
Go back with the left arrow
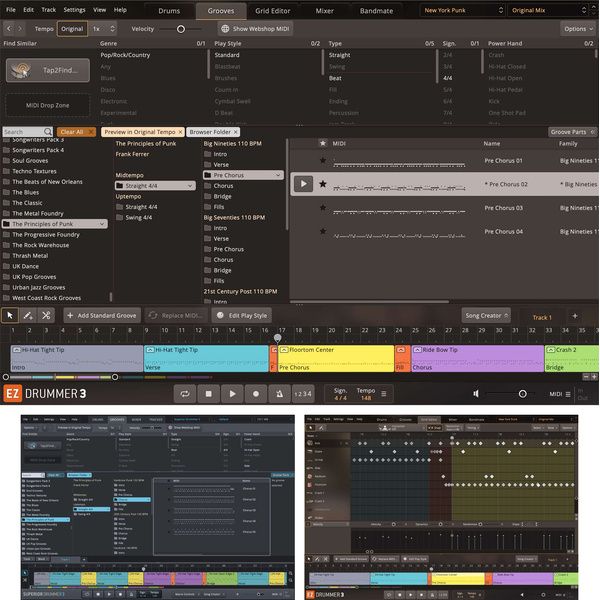9,29
